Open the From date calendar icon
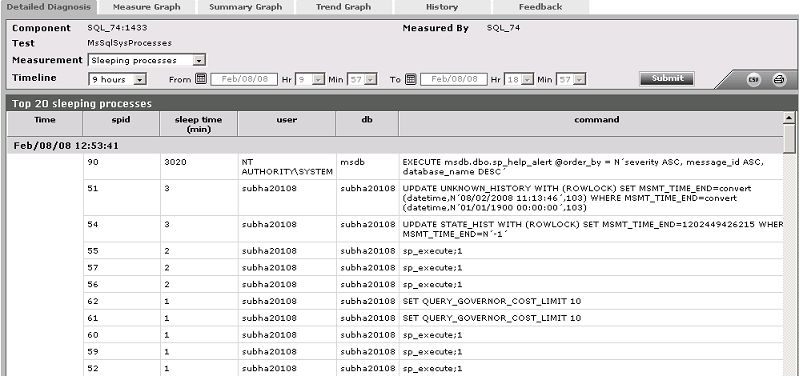 (x=201, y=79)
